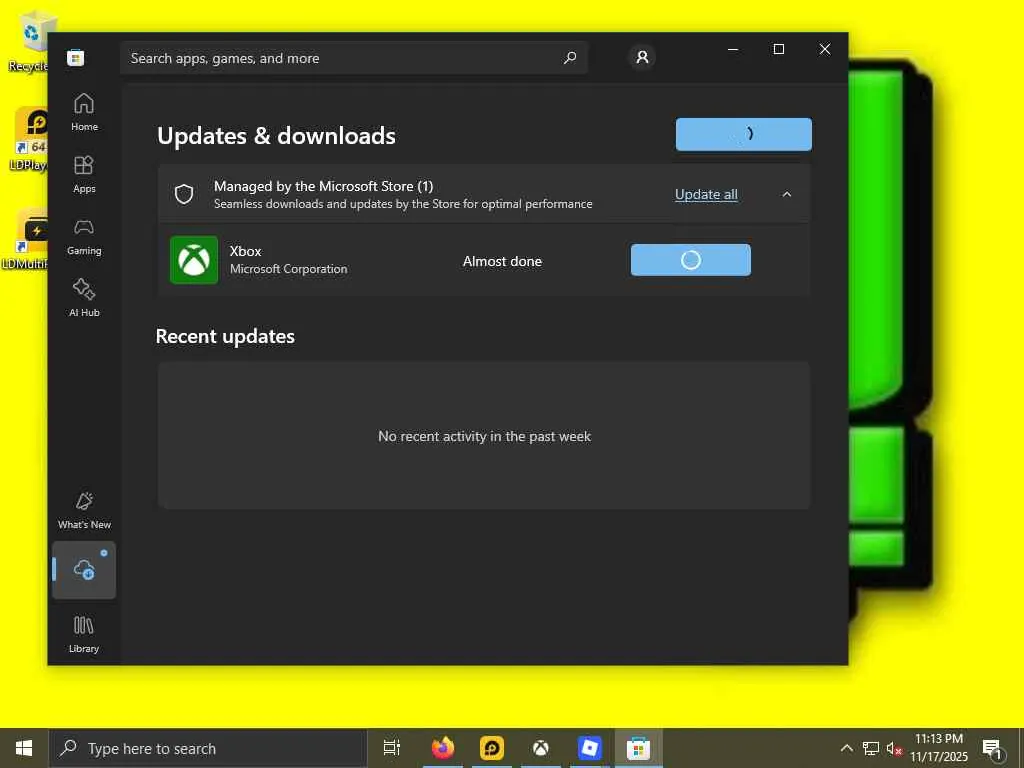Image resolution: width=1024 pixels, height=768 pixels.
Task: Show hidden system tray icons
Action: pyautogui.click(x=846, y=748)
